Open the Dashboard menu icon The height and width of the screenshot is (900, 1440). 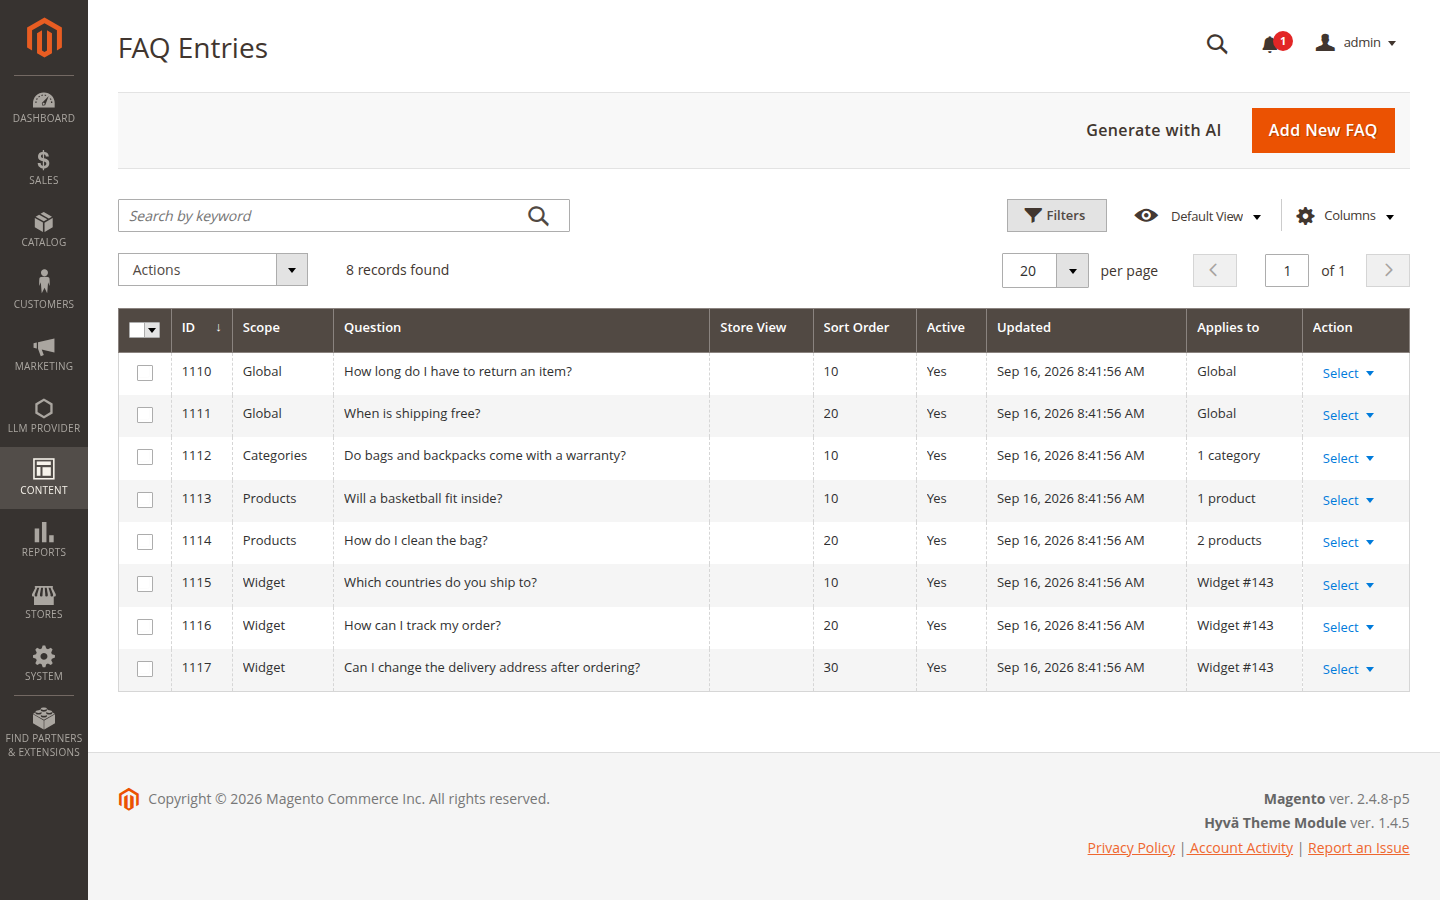pyautogui.click(x=44, y=100)
